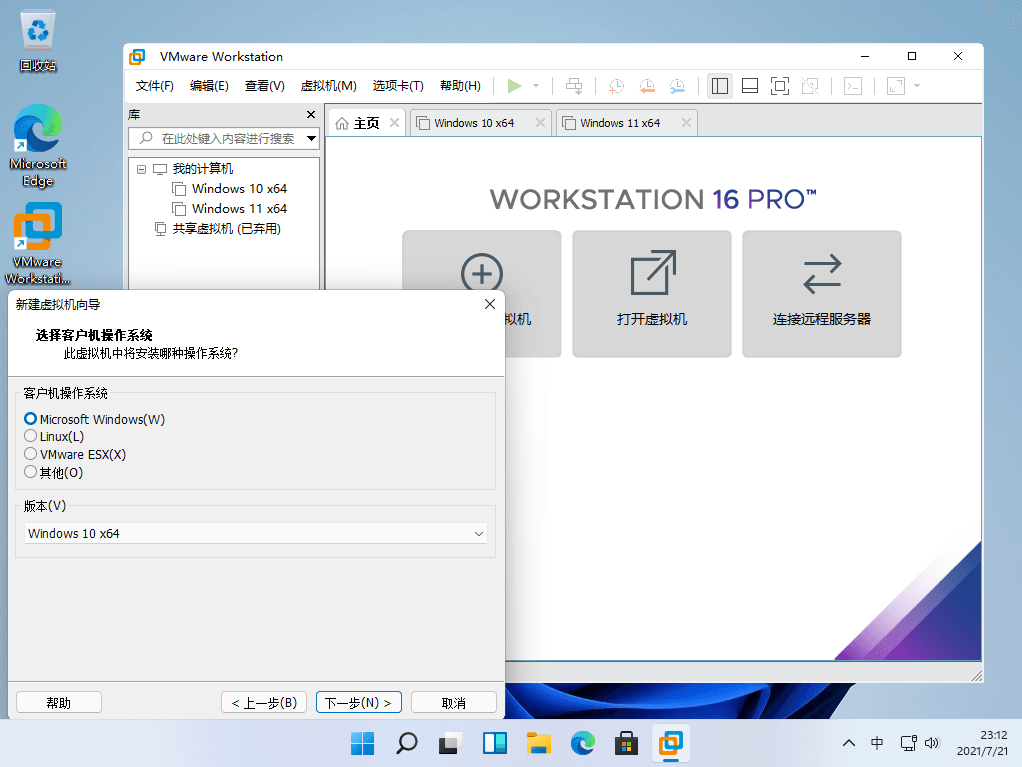Open the Snapshot Manager toolbar icon

677,86
